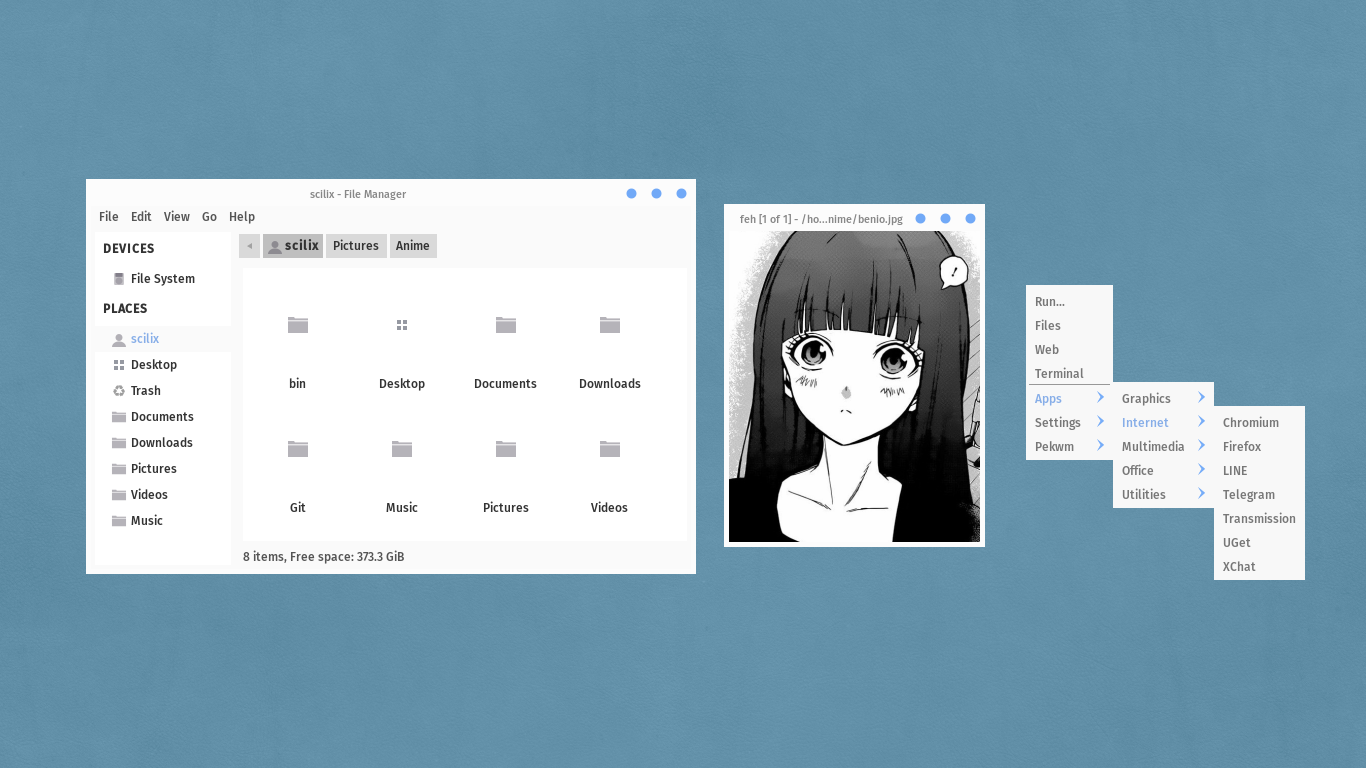Open the Downloads folder icon in main pane

tap(610, 325)
